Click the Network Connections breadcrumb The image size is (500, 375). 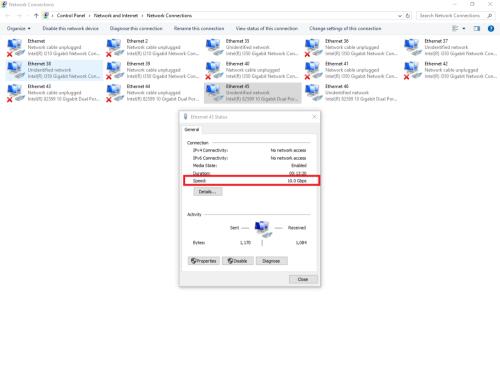point(169,16)
